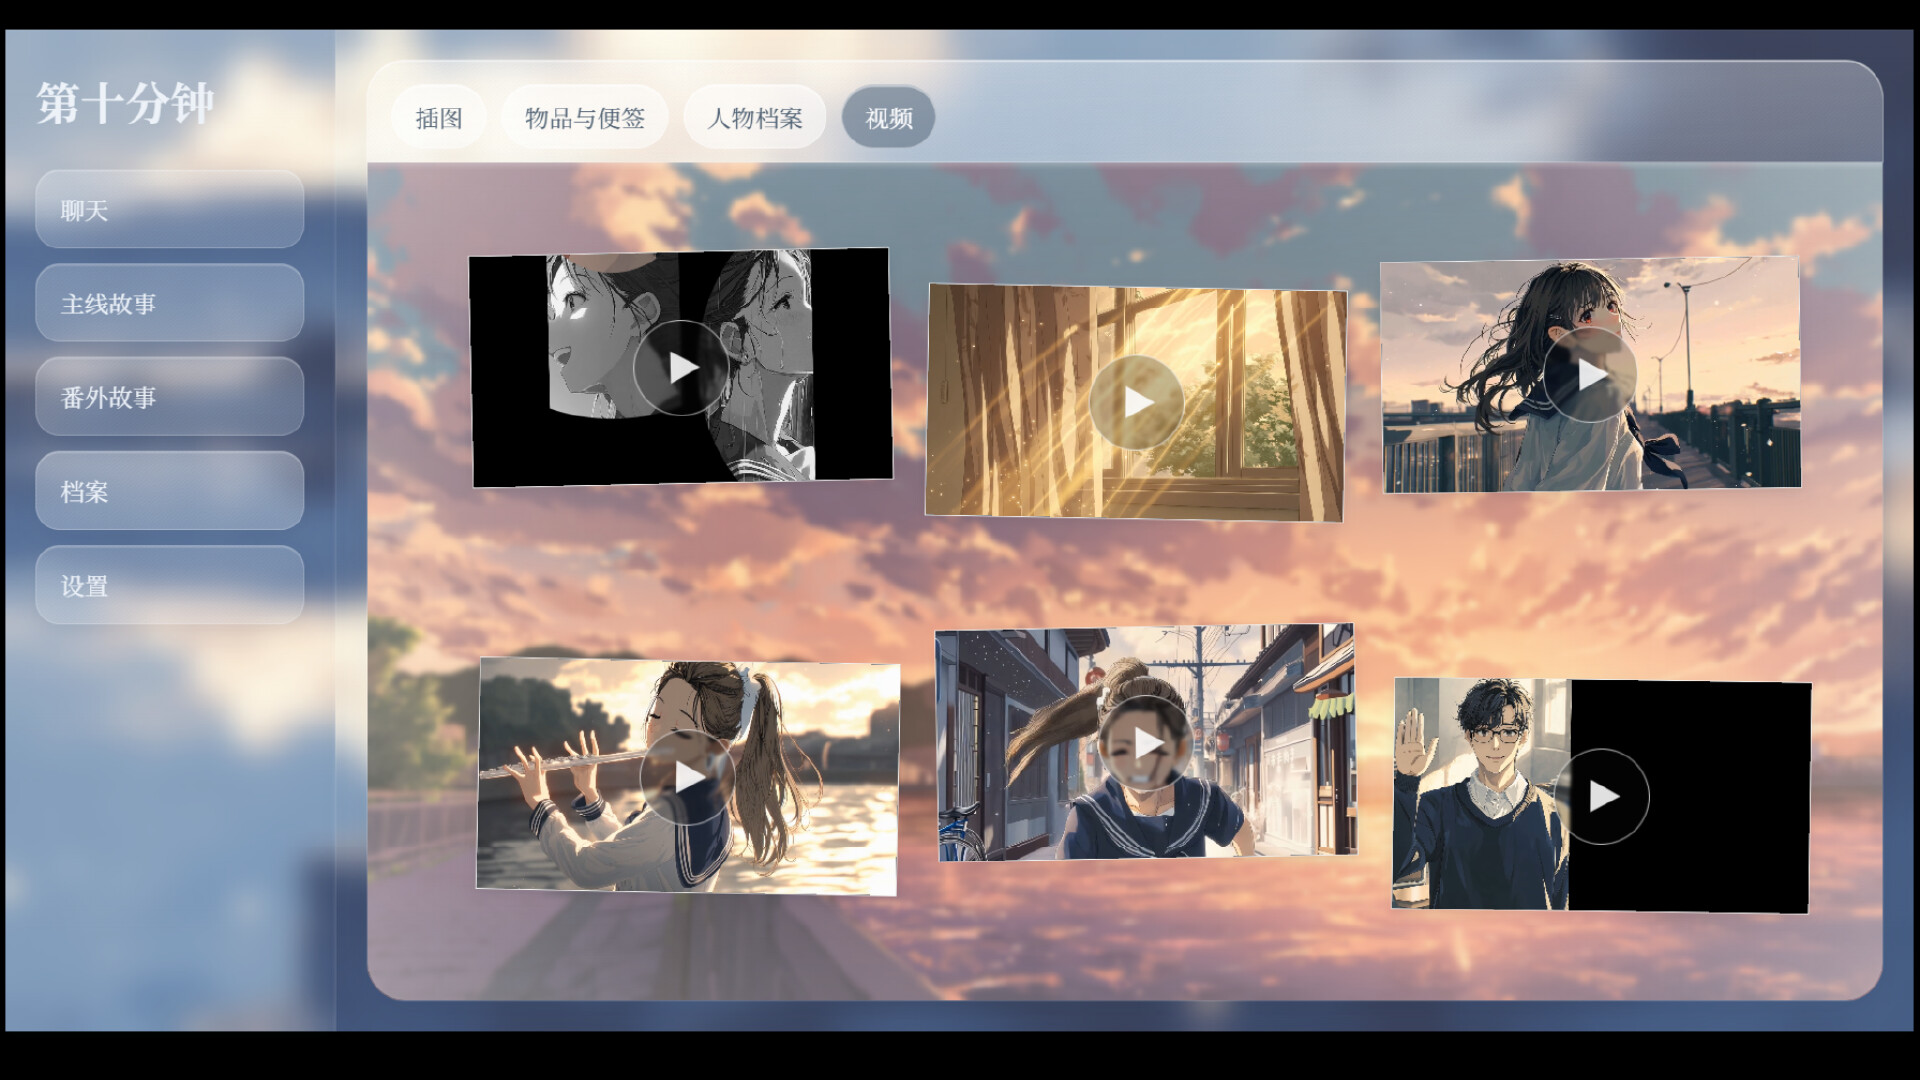
Task: Open 设置 settings
Action: 170,585
